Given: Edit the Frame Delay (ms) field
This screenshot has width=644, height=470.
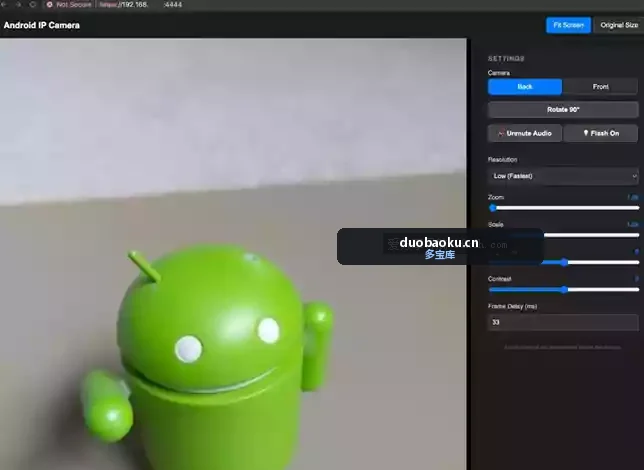Looking at the screenshot, I should pyautogui.click(x=563, y=323).
